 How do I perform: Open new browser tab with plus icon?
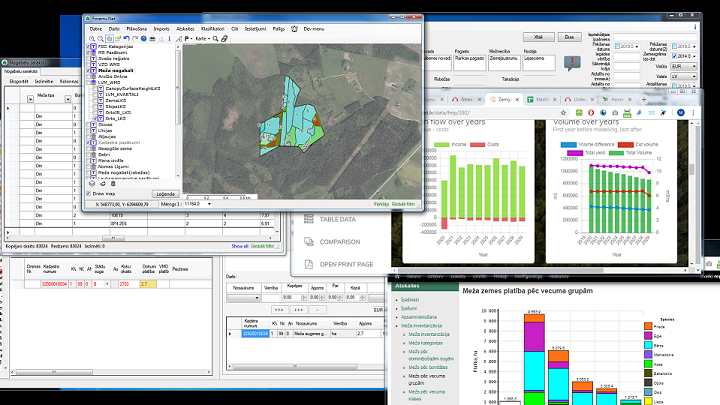(x=643, y=100)
